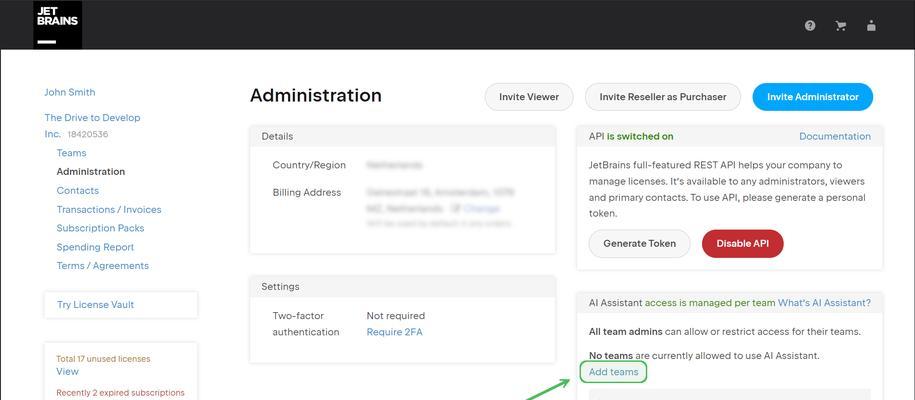This screenshot has width=915, height=400.
Task: Open Spending Report page
Action: pyautogui.click(x=95, y=247)
